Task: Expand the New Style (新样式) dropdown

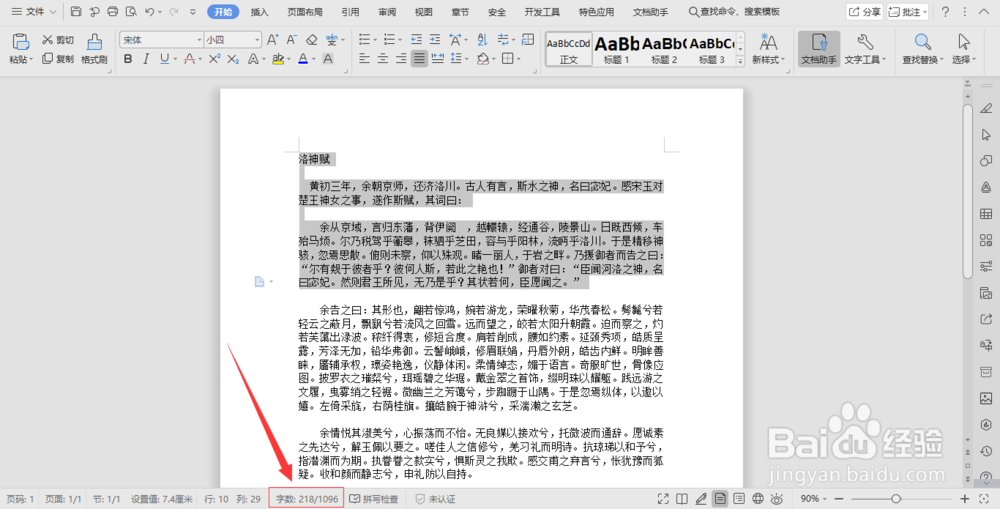Action: (783, 60)
